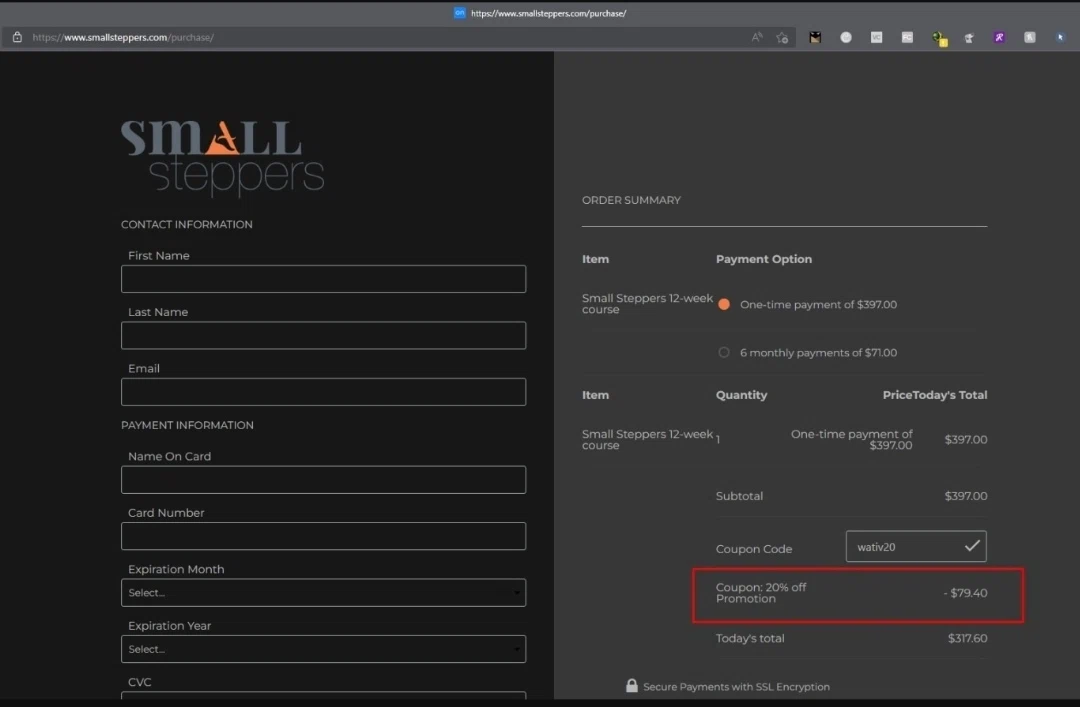Open the grey satellite-dish extension icon
This screenshot has height=707, width=1080.
[x=969, y=38]
